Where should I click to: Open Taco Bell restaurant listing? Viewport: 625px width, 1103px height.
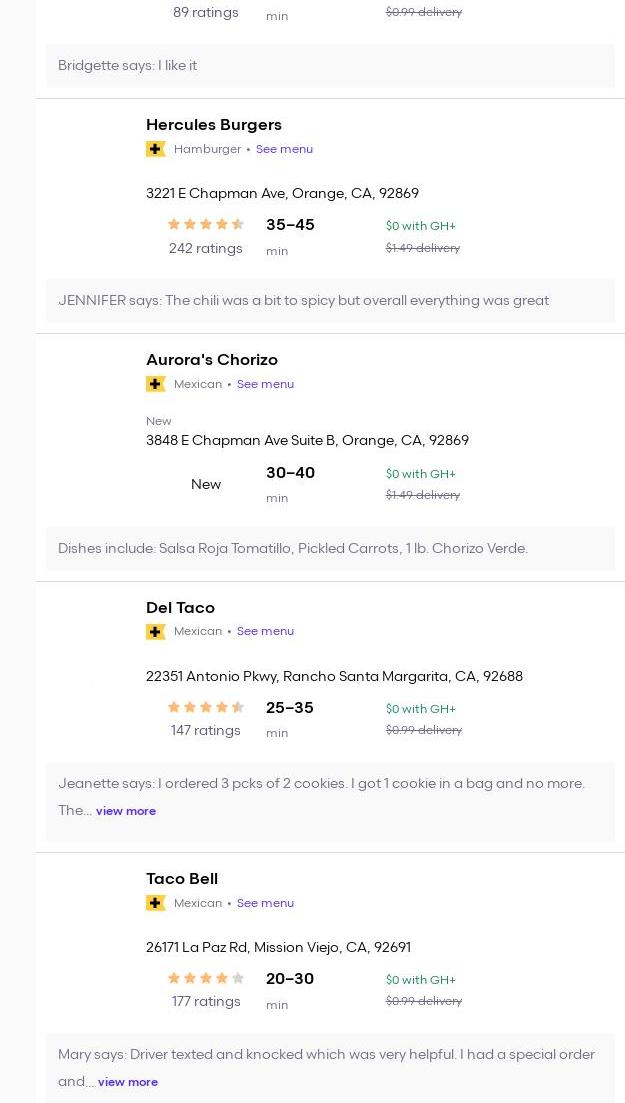pyautogui.click(x=182, y=879)
